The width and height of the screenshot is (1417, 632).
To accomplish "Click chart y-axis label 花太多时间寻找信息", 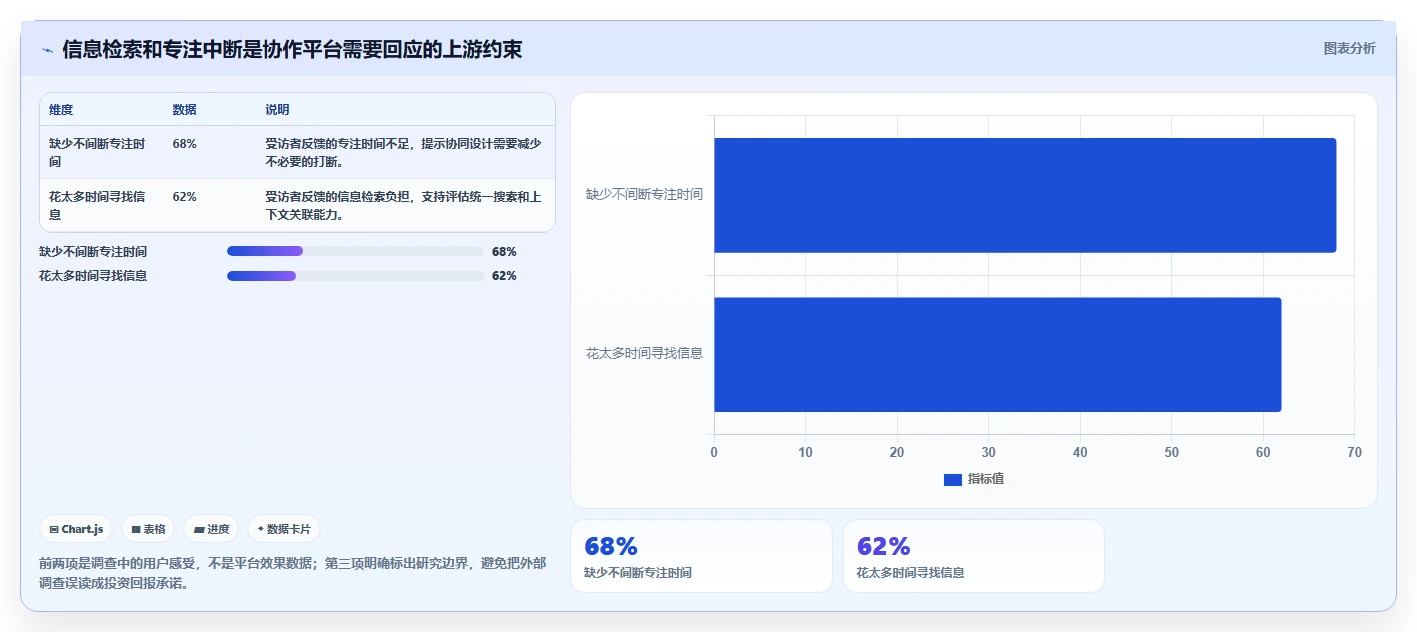I will 644,353.
